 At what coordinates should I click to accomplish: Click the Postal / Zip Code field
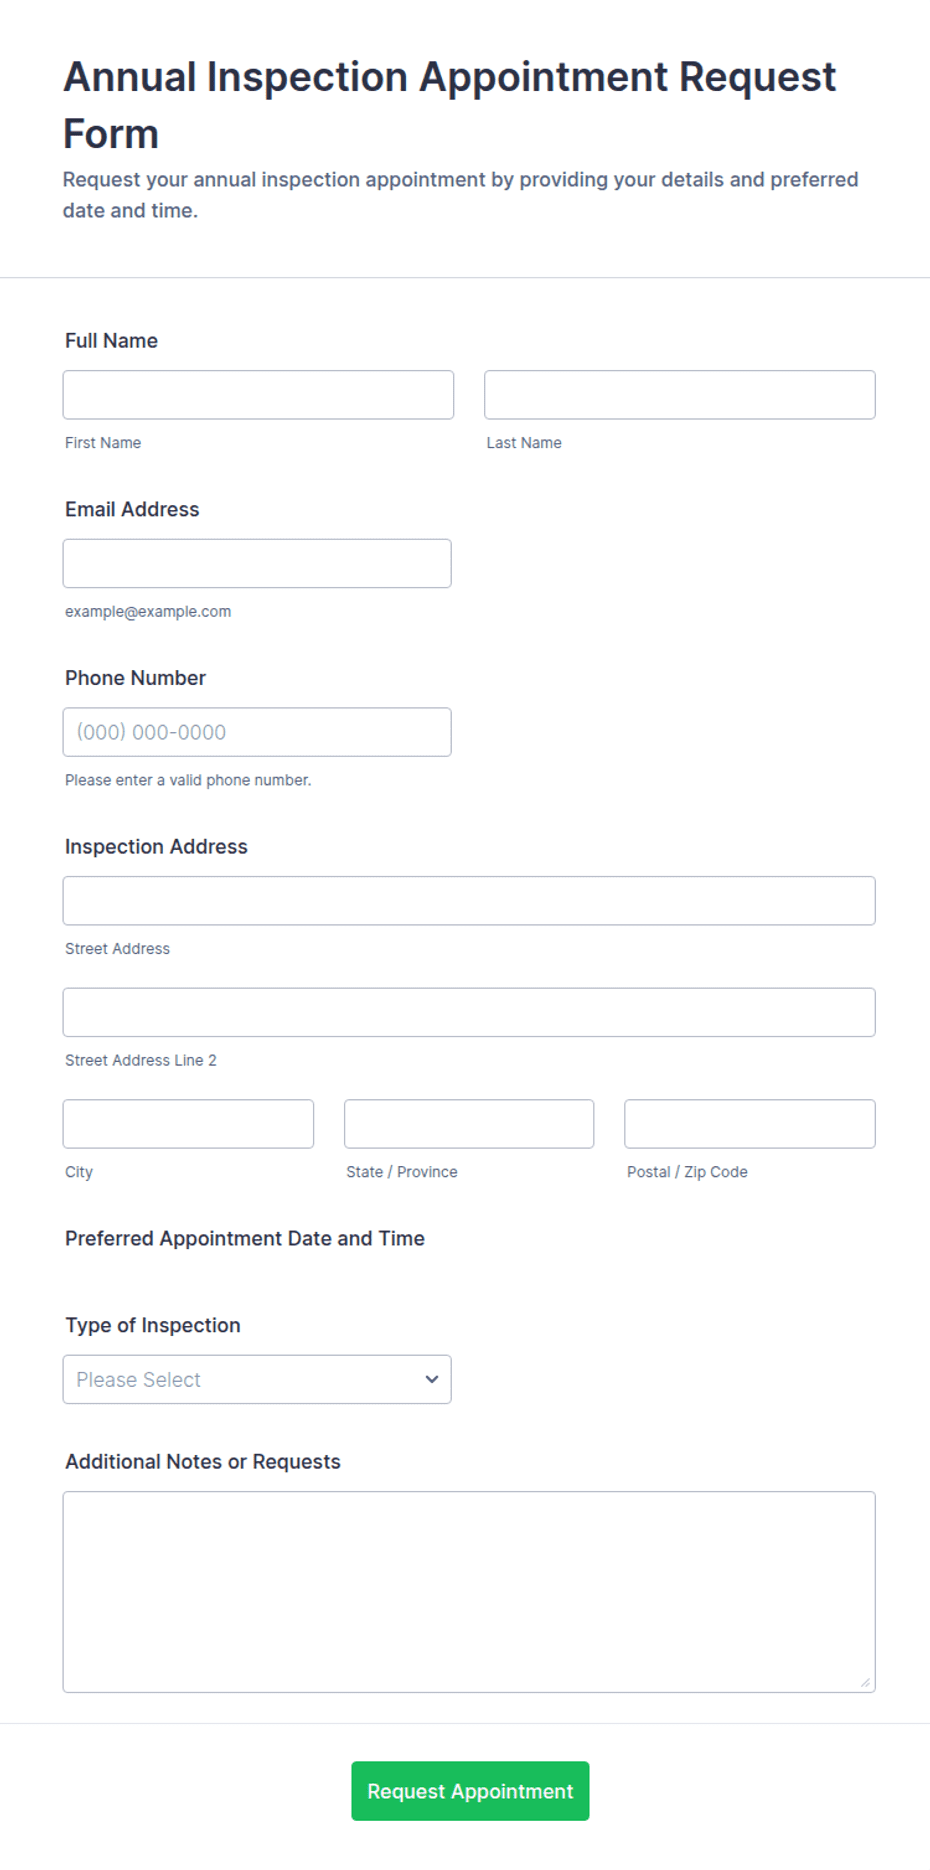click(750, 1124)
